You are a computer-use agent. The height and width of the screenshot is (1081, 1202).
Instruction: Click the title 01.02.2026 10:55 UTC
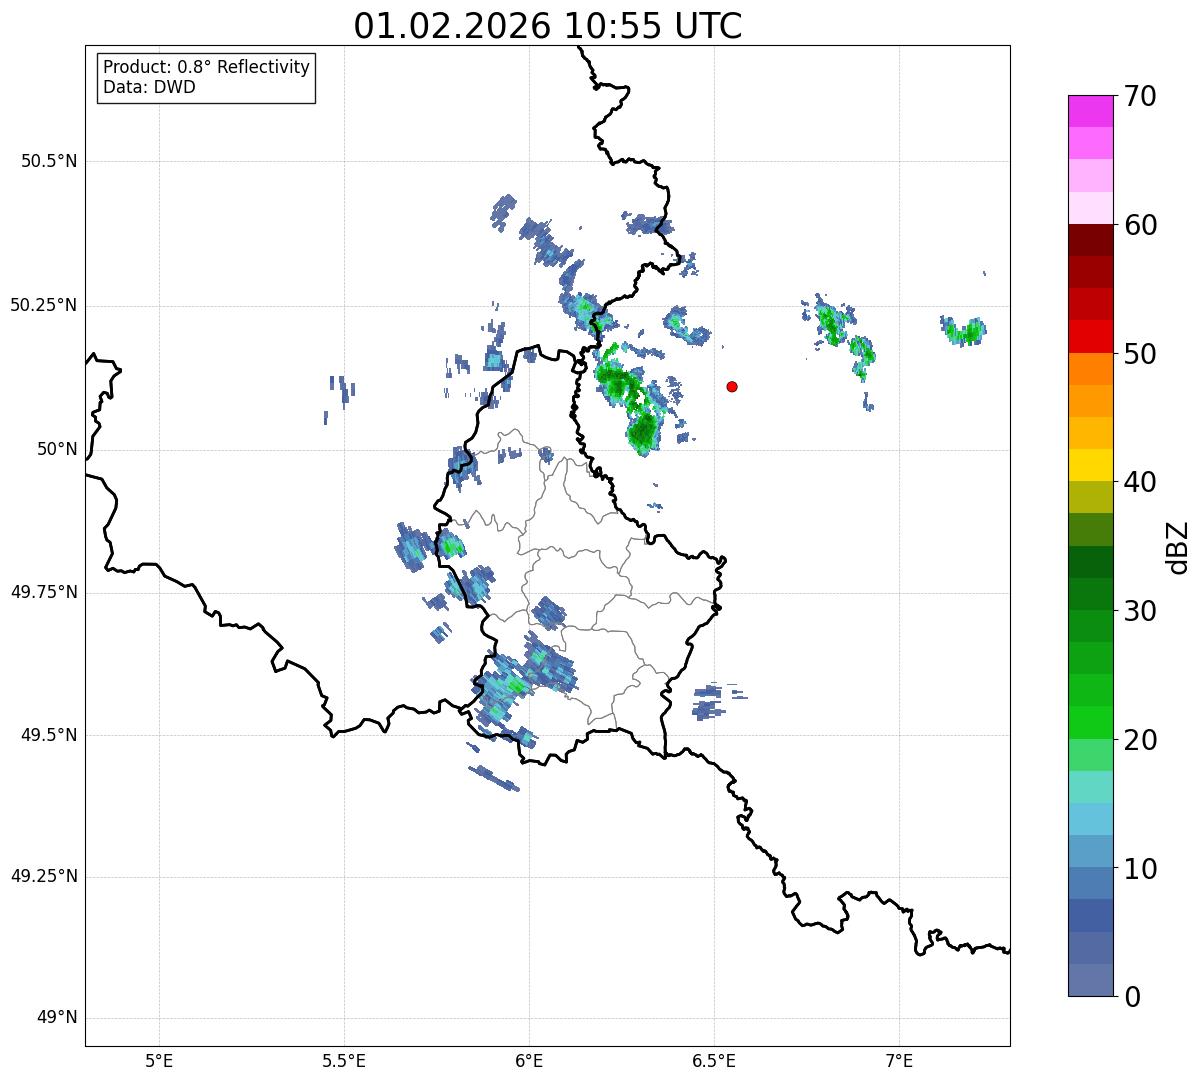point(548,26)
